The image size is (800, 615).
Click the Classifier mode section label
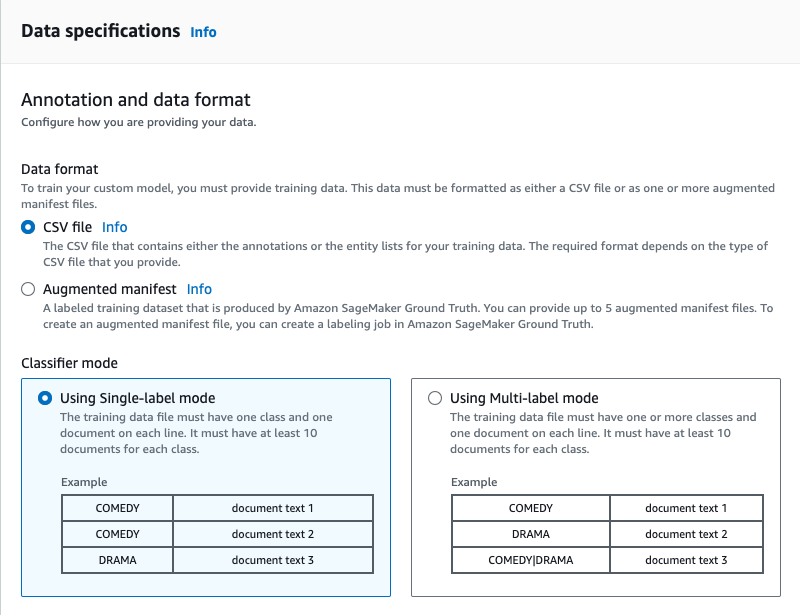69,363
